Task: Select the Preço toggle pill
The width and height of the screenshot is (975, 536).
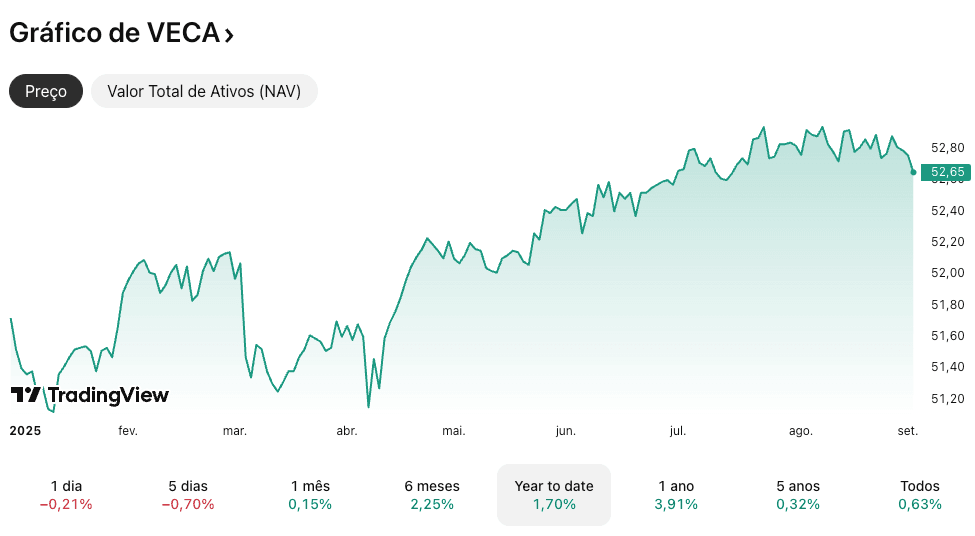Action: (46, 91)
